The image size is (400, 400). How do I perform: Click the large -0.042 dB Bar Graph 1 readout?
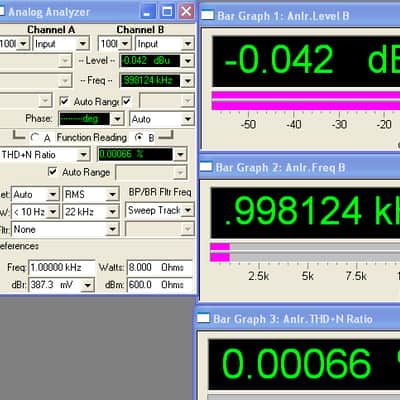(x=306, y=61)
